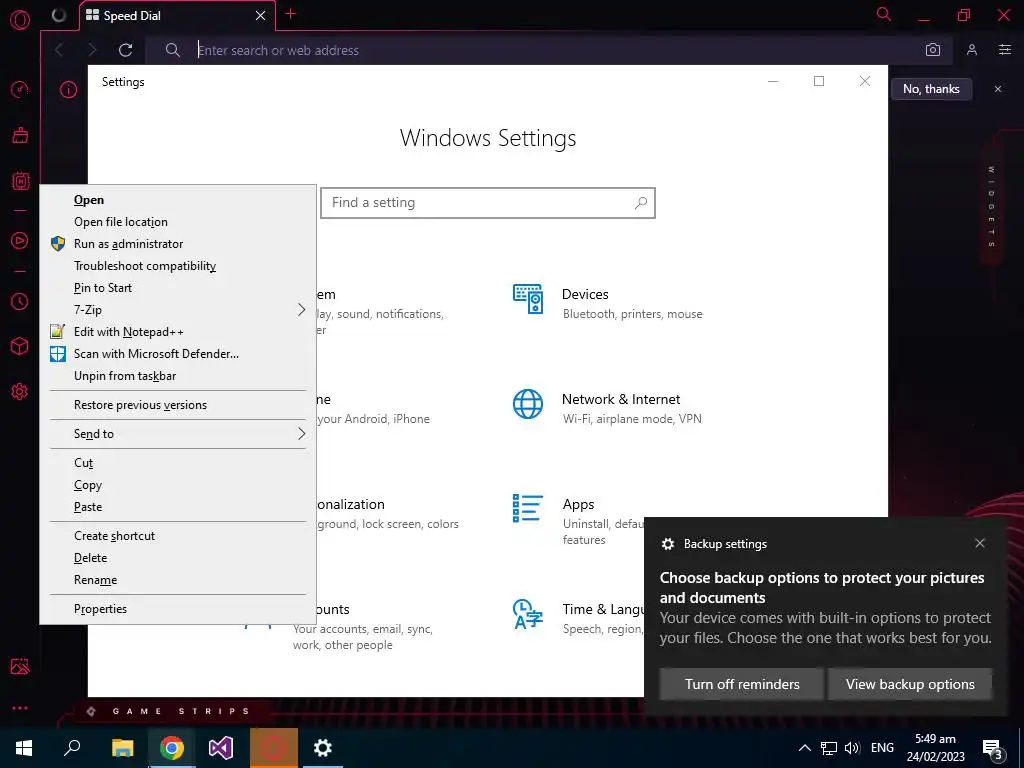Select Restore previous versions
The height and width of the screenshot is (768, 1024).
point(178,405)
